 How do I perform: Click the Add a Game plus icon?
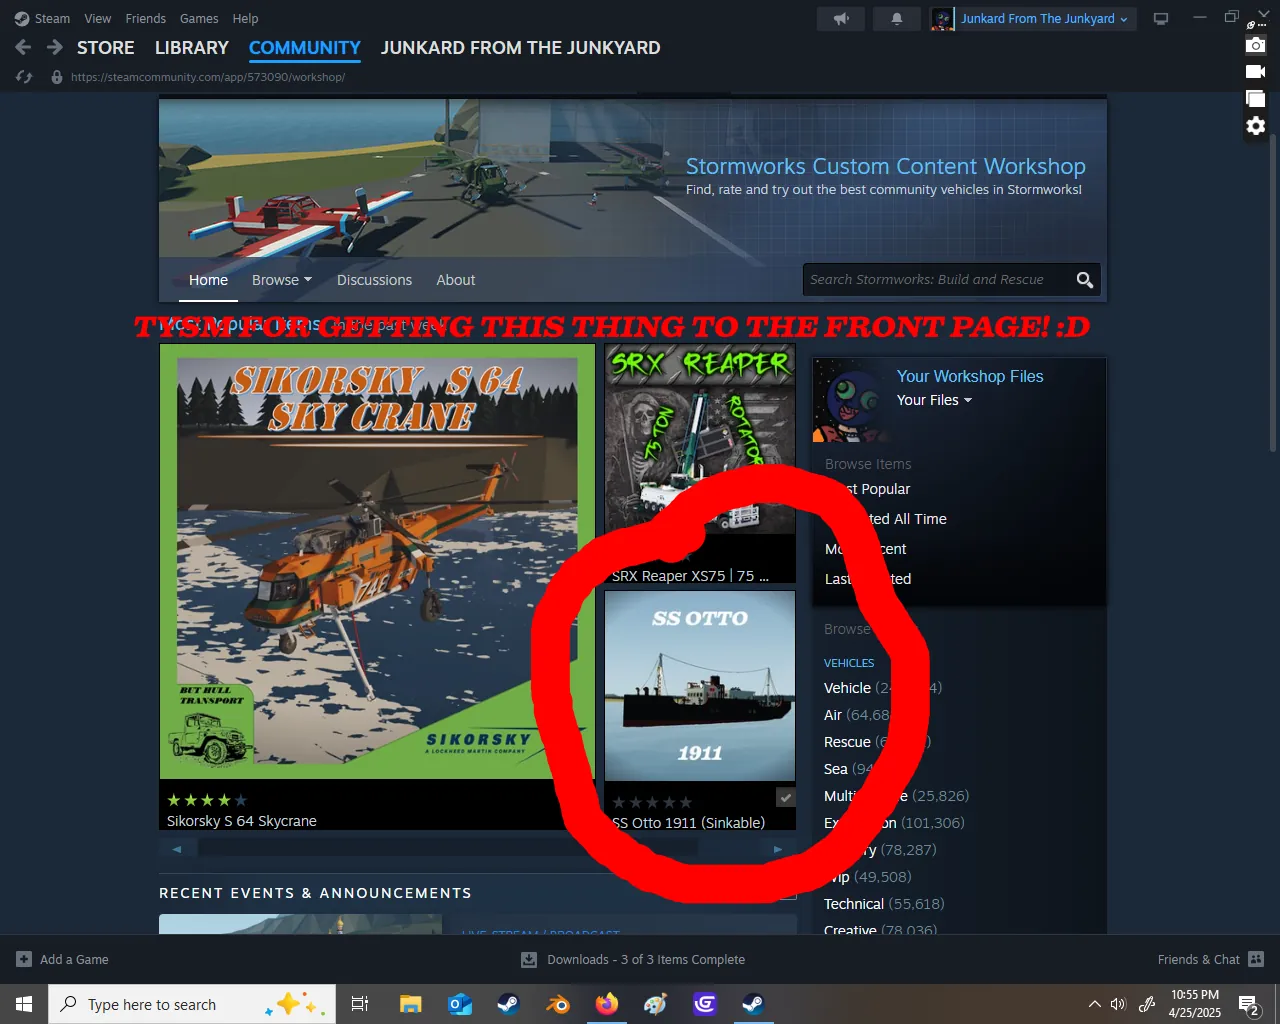[x=24, y=959]
